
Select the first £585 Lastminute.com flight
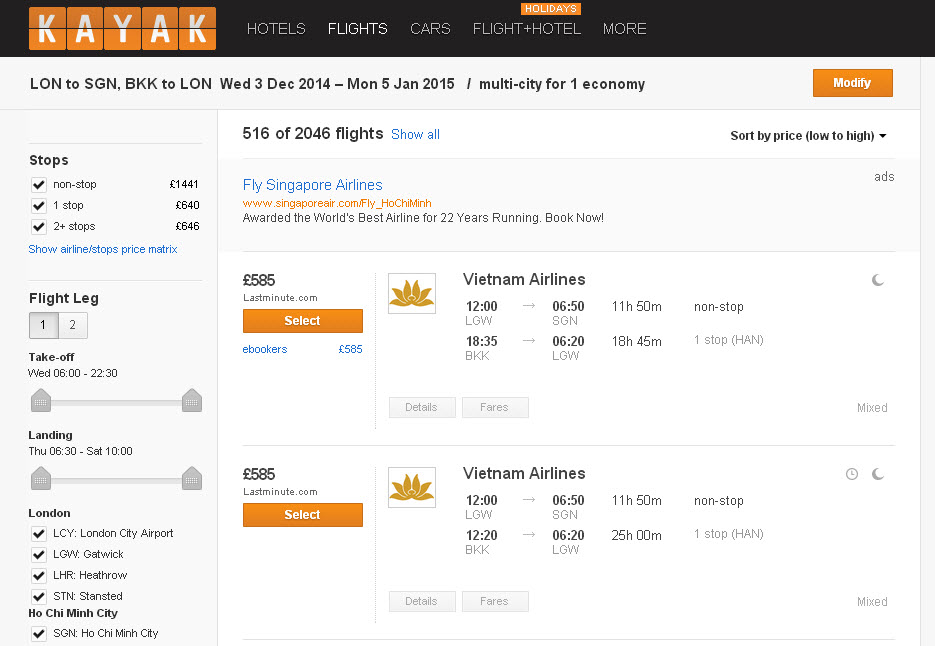[x=302, y=320]
